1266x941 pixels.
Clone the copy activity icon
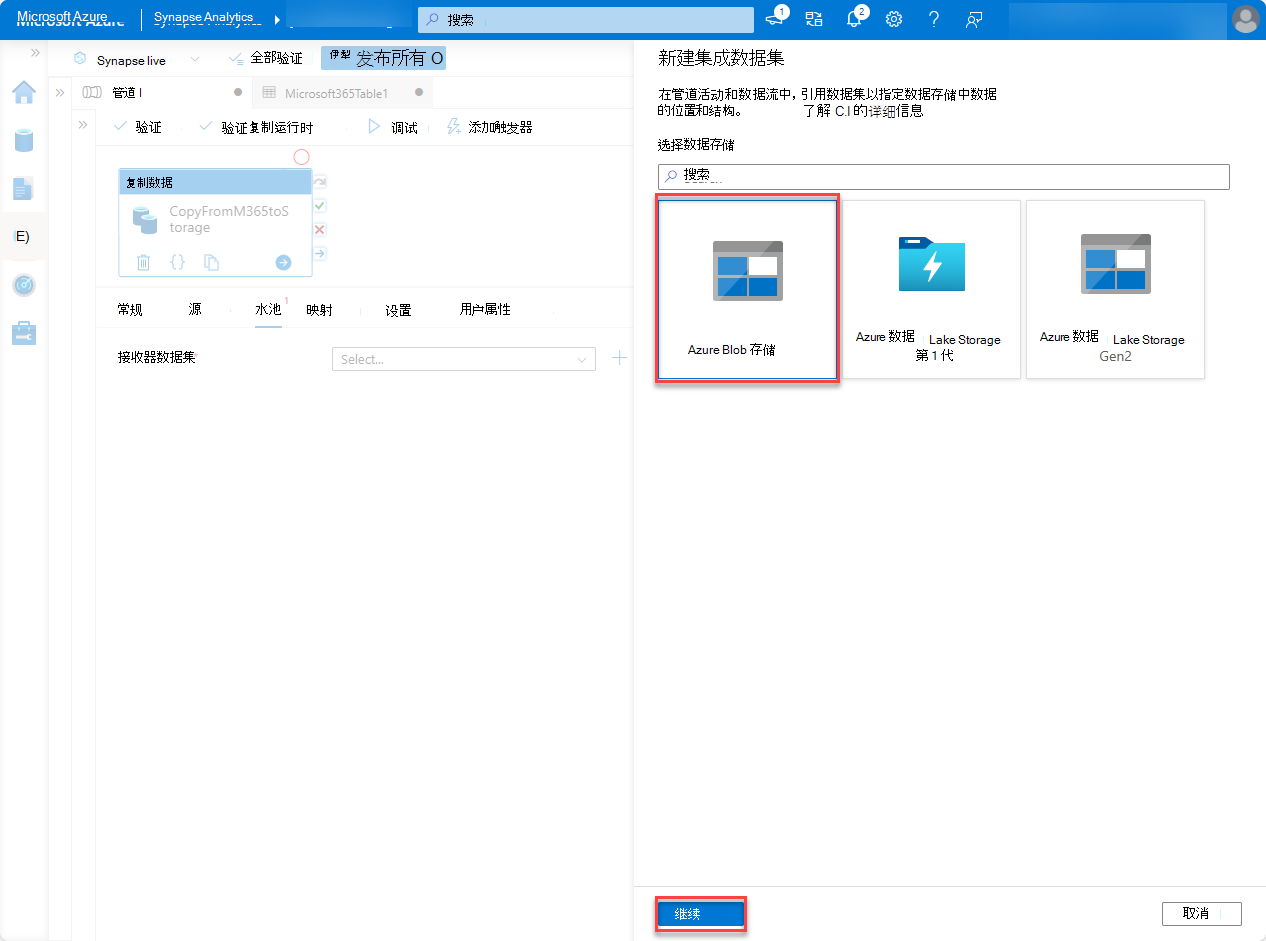[211, 262]
